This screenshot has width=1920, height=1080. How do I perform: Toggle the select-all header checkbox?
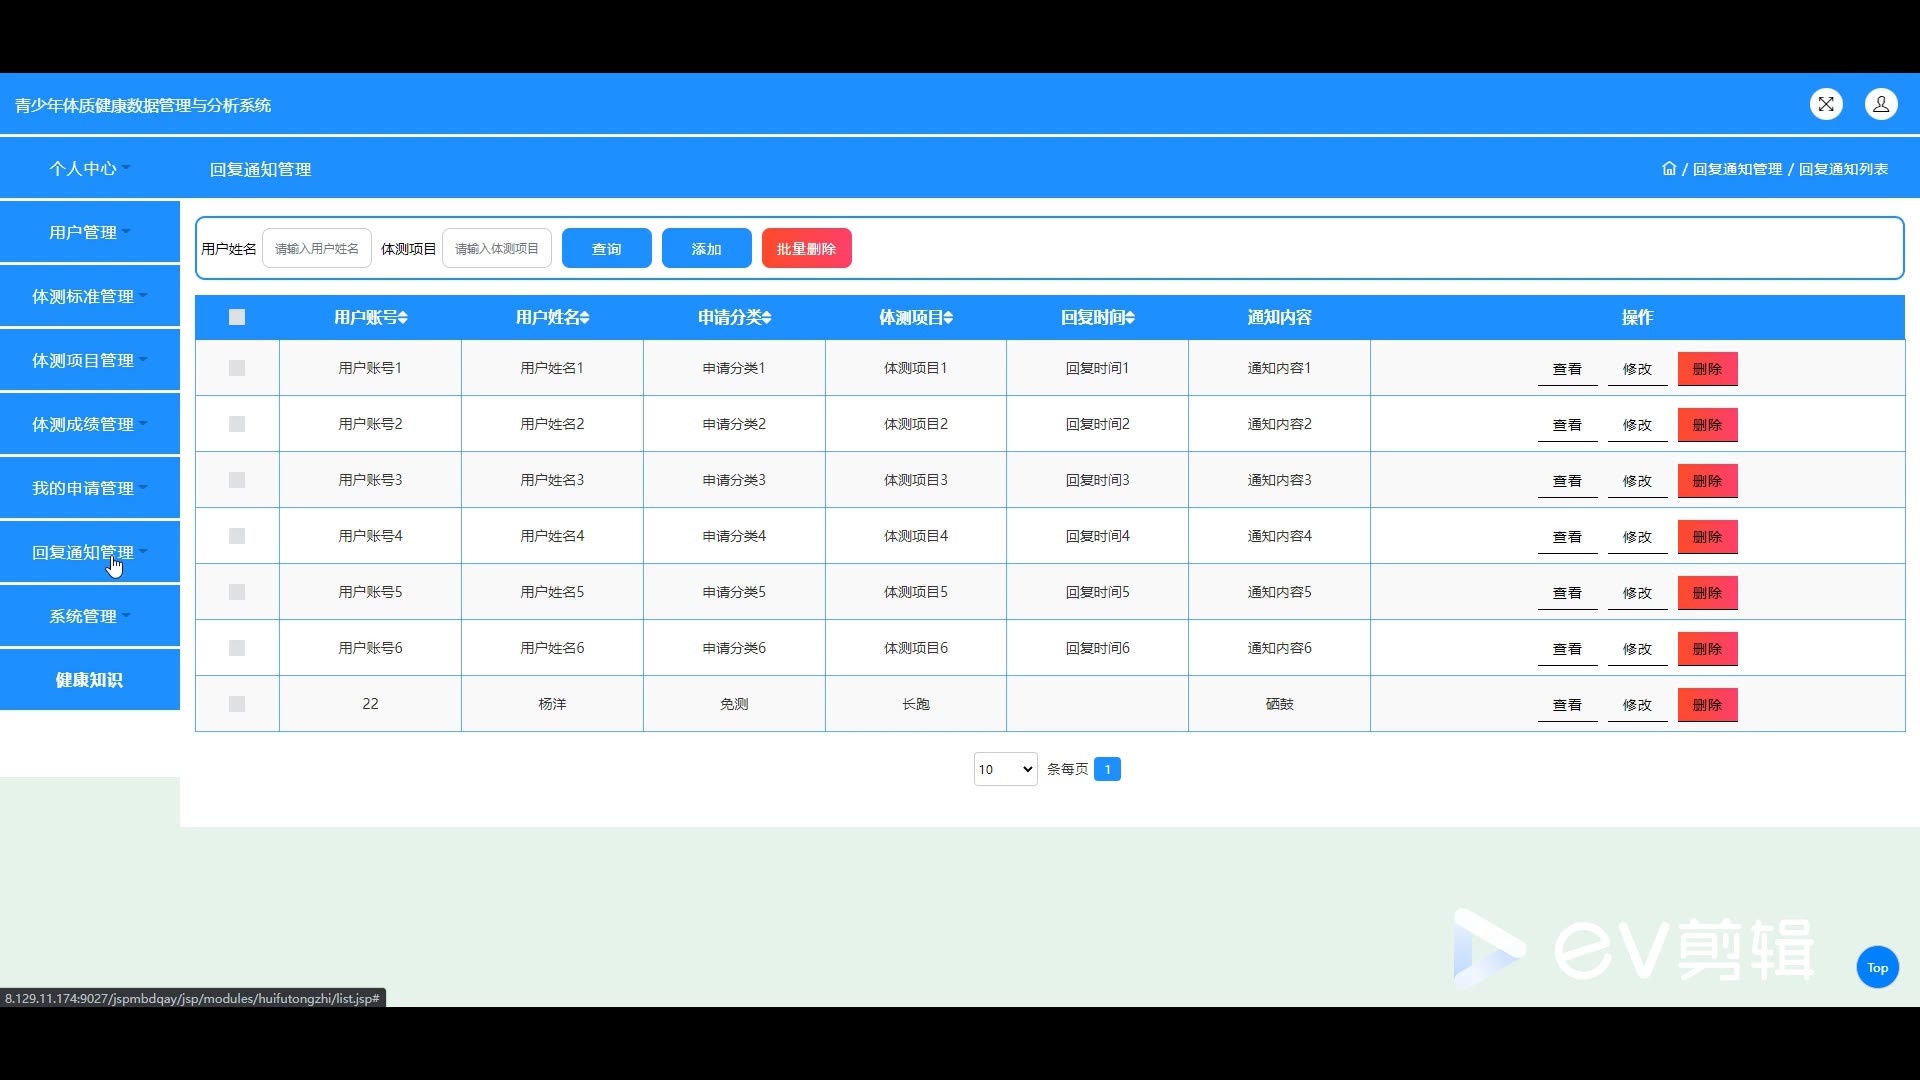tap(237, 317)
